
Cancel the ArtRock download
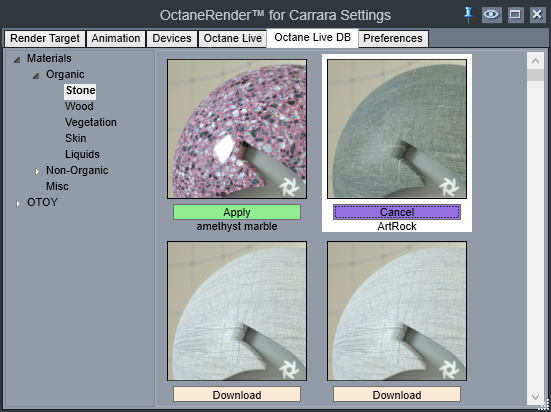coord(397,212)
